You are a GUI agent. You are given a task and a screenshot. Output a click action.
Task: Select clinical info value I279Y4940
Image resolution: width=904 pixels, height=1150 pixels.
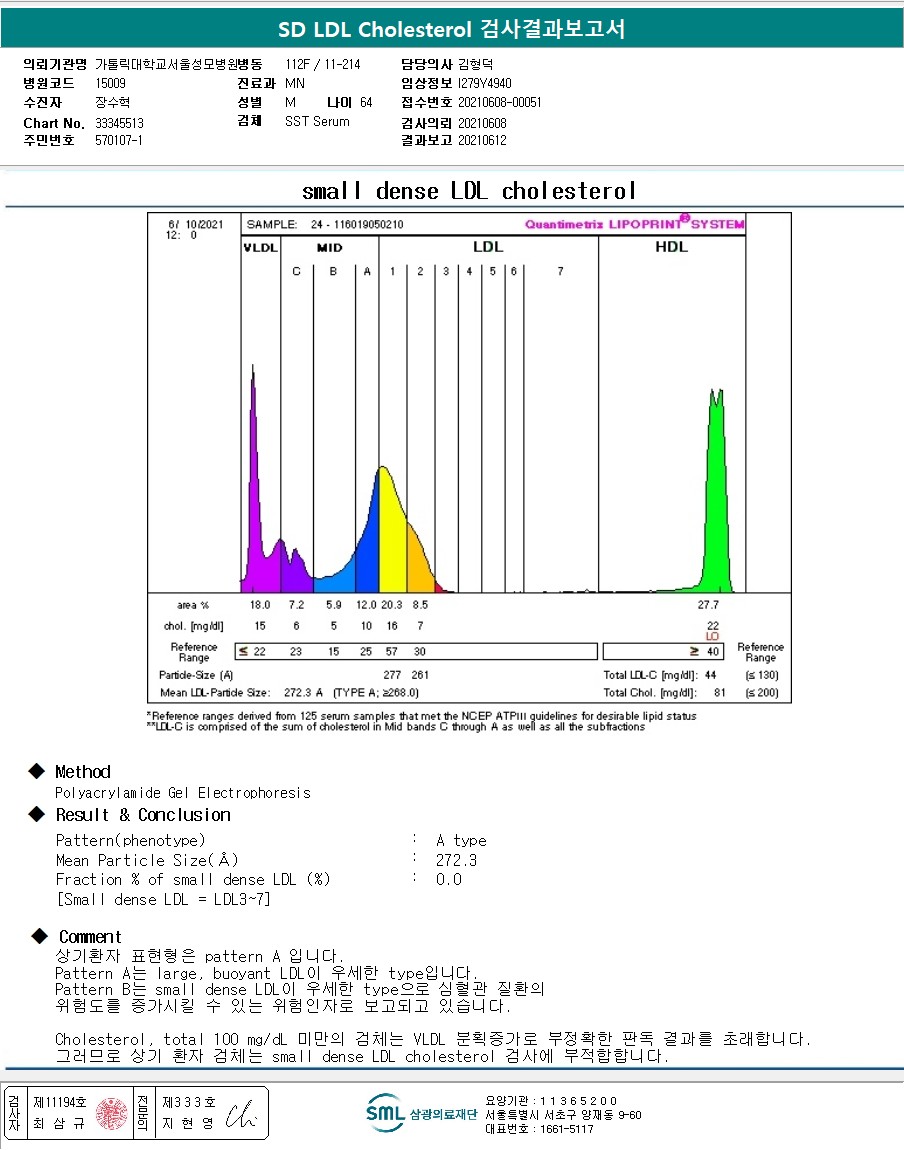pyautogui.click(x=485, y=84)
